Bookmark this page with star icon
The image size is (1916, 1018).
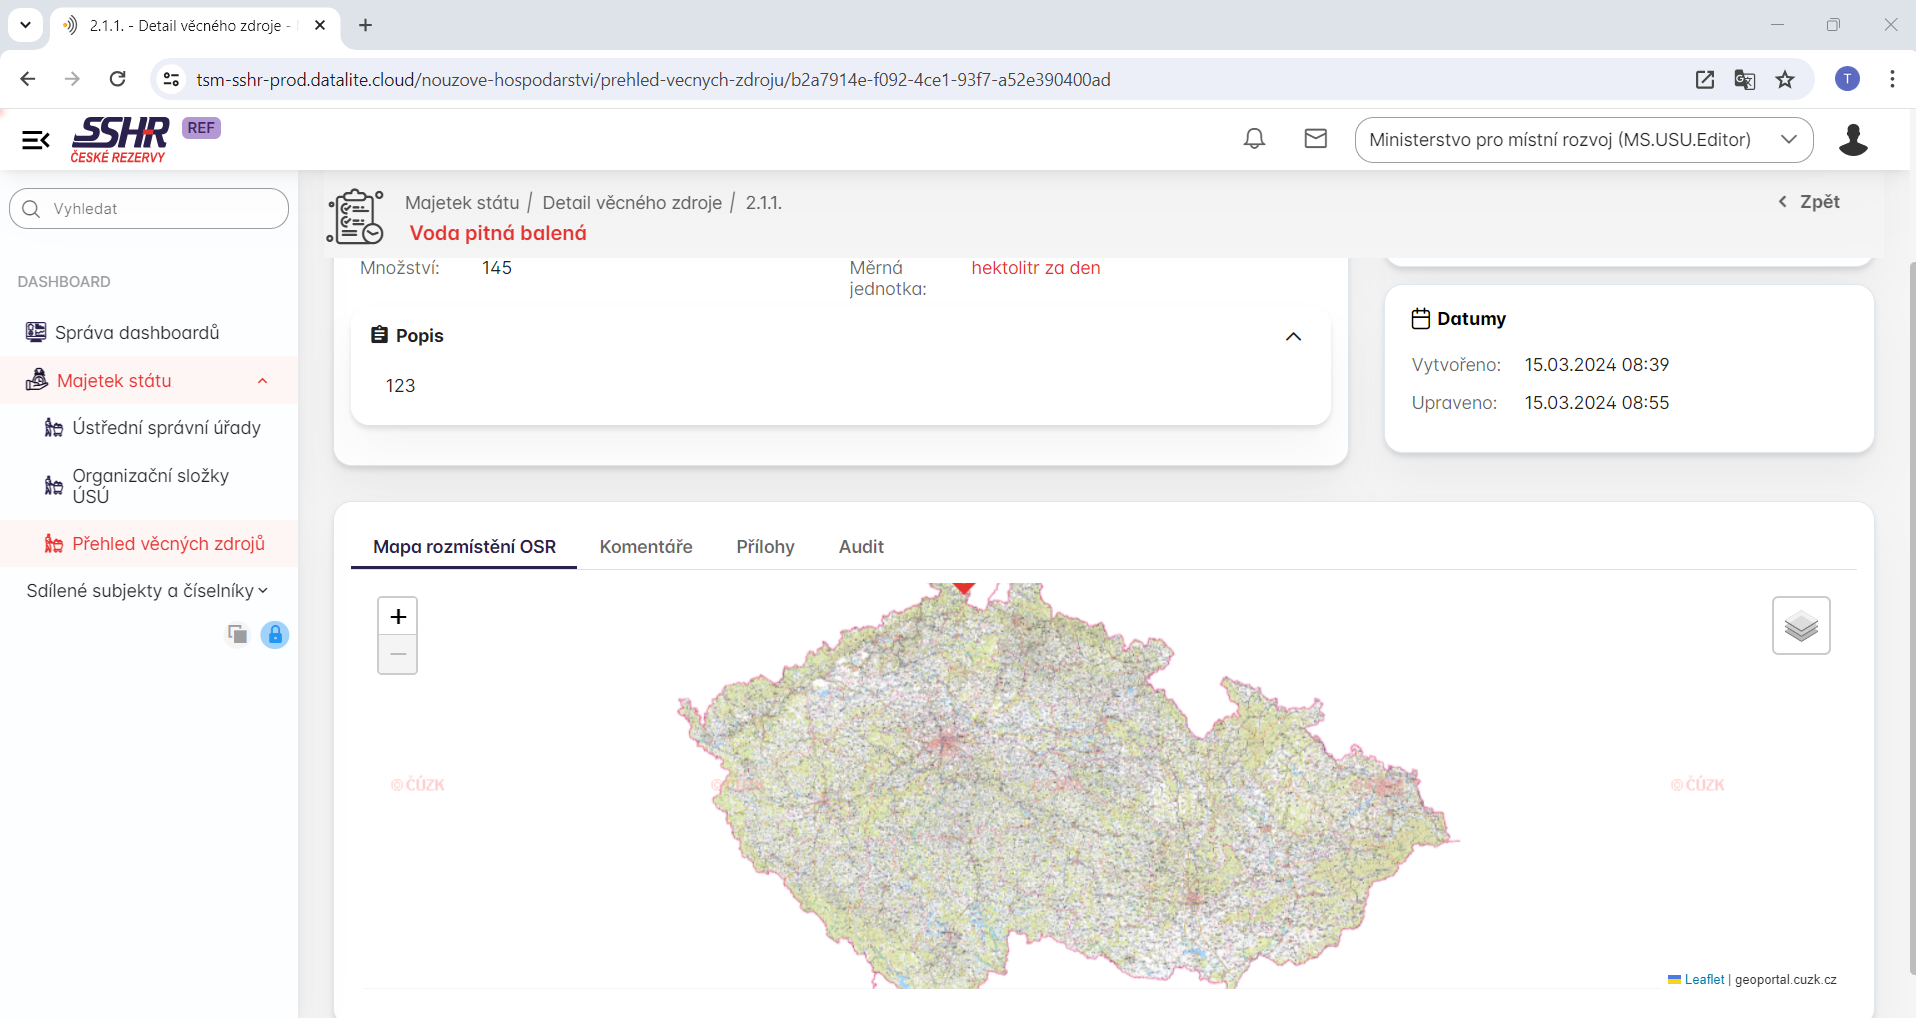(1785, 80)
